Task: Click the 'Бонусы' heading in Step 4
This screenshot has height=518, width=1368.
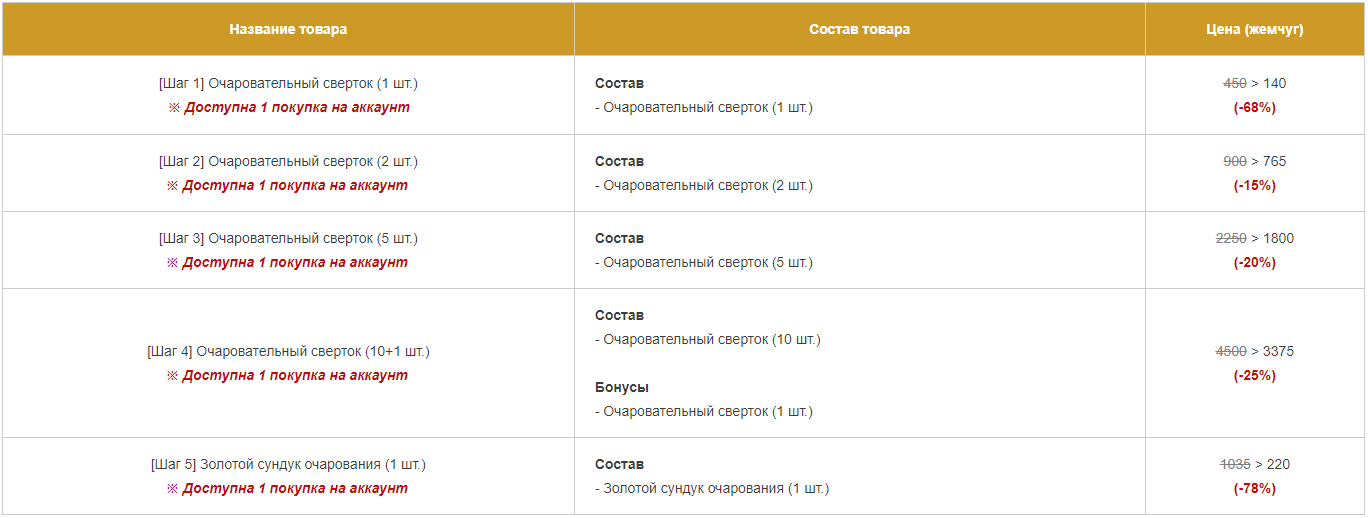Action: [622, 387]
